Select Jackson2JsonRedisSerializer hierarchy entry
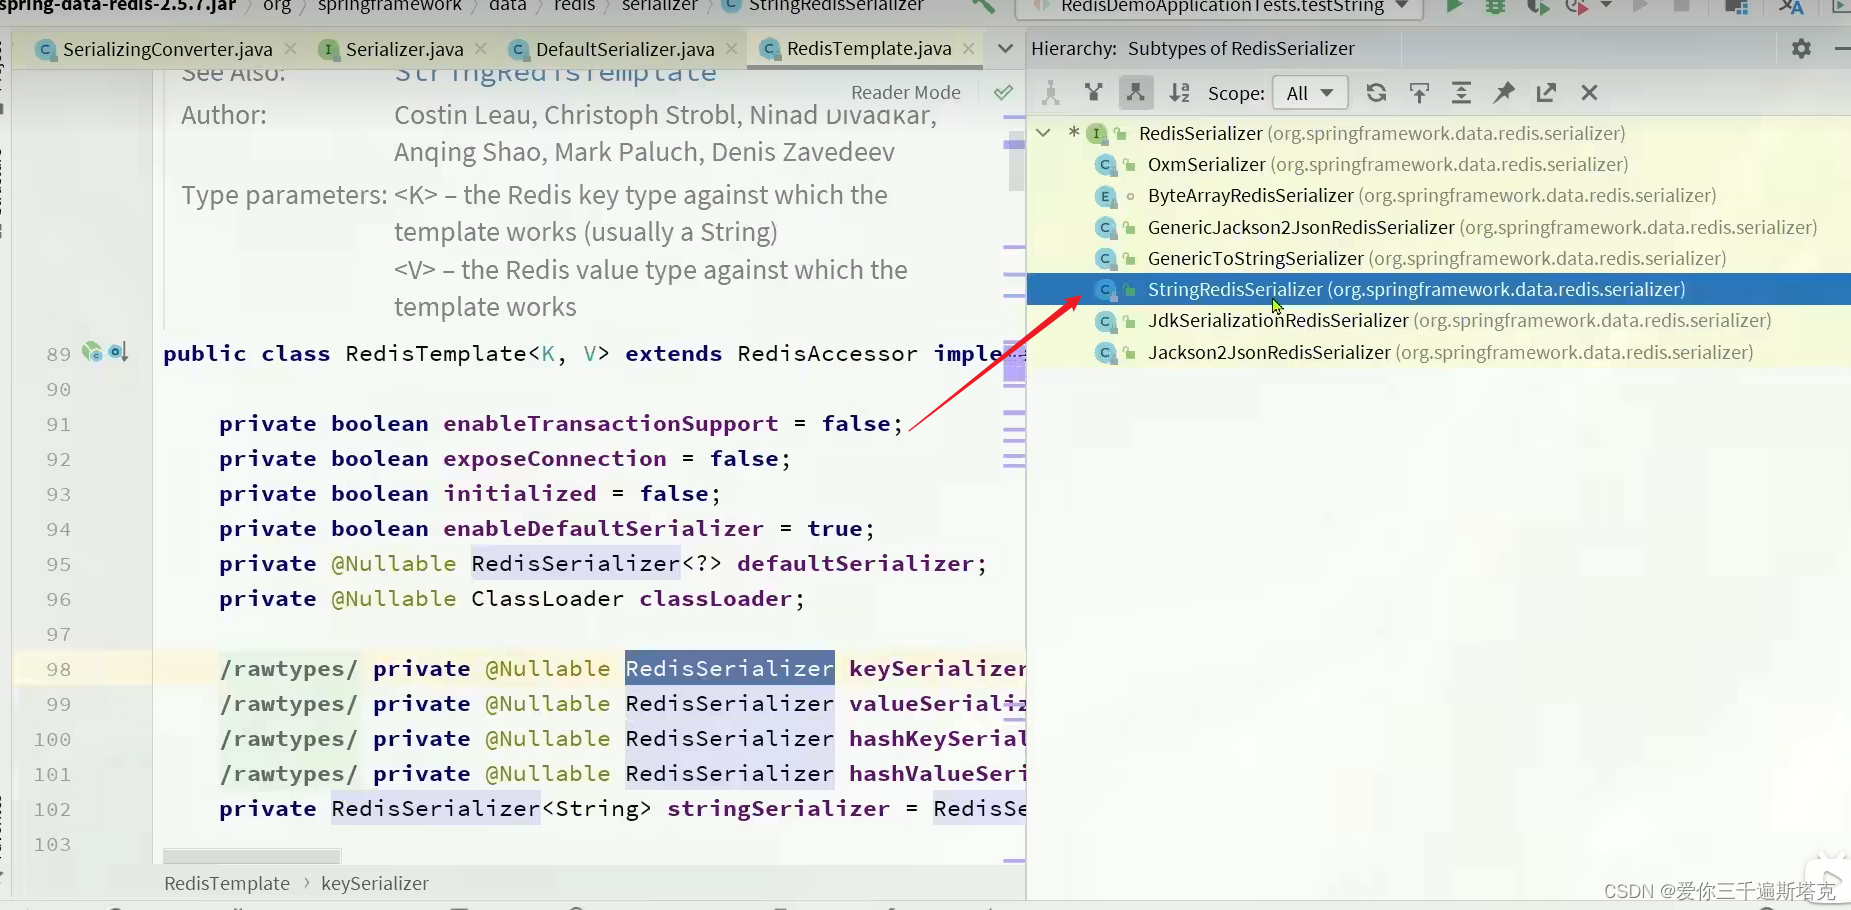The width and height of the screenshot is (1851, 910). 1270,352
